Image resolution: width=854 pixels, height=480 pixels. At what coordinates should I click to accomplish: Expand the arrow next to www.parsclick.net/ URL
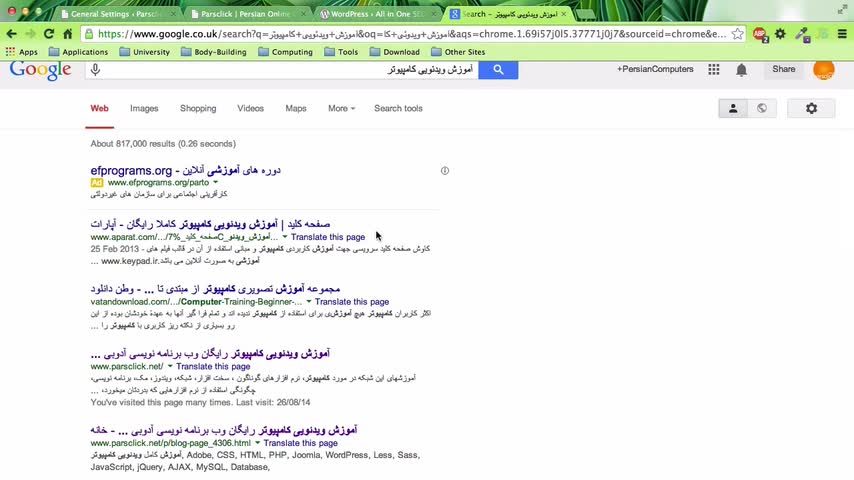coord(169,367)
